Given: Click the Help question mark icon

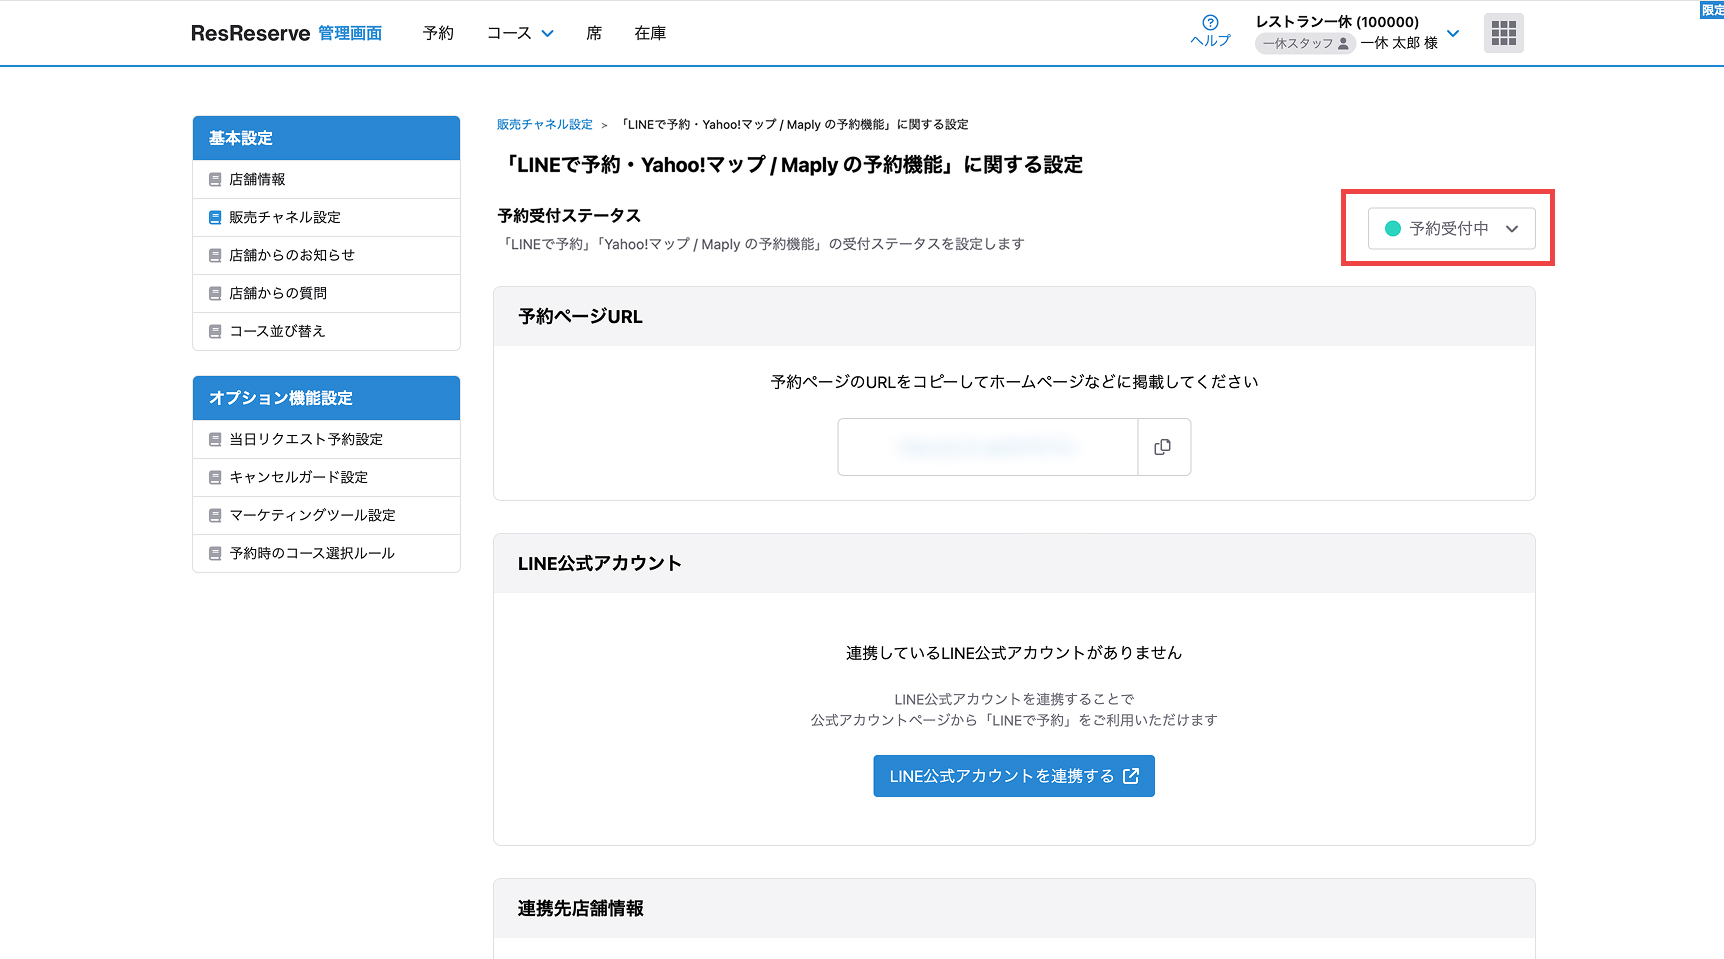Looking at the screenshot, I should (x=1210, y=23).
